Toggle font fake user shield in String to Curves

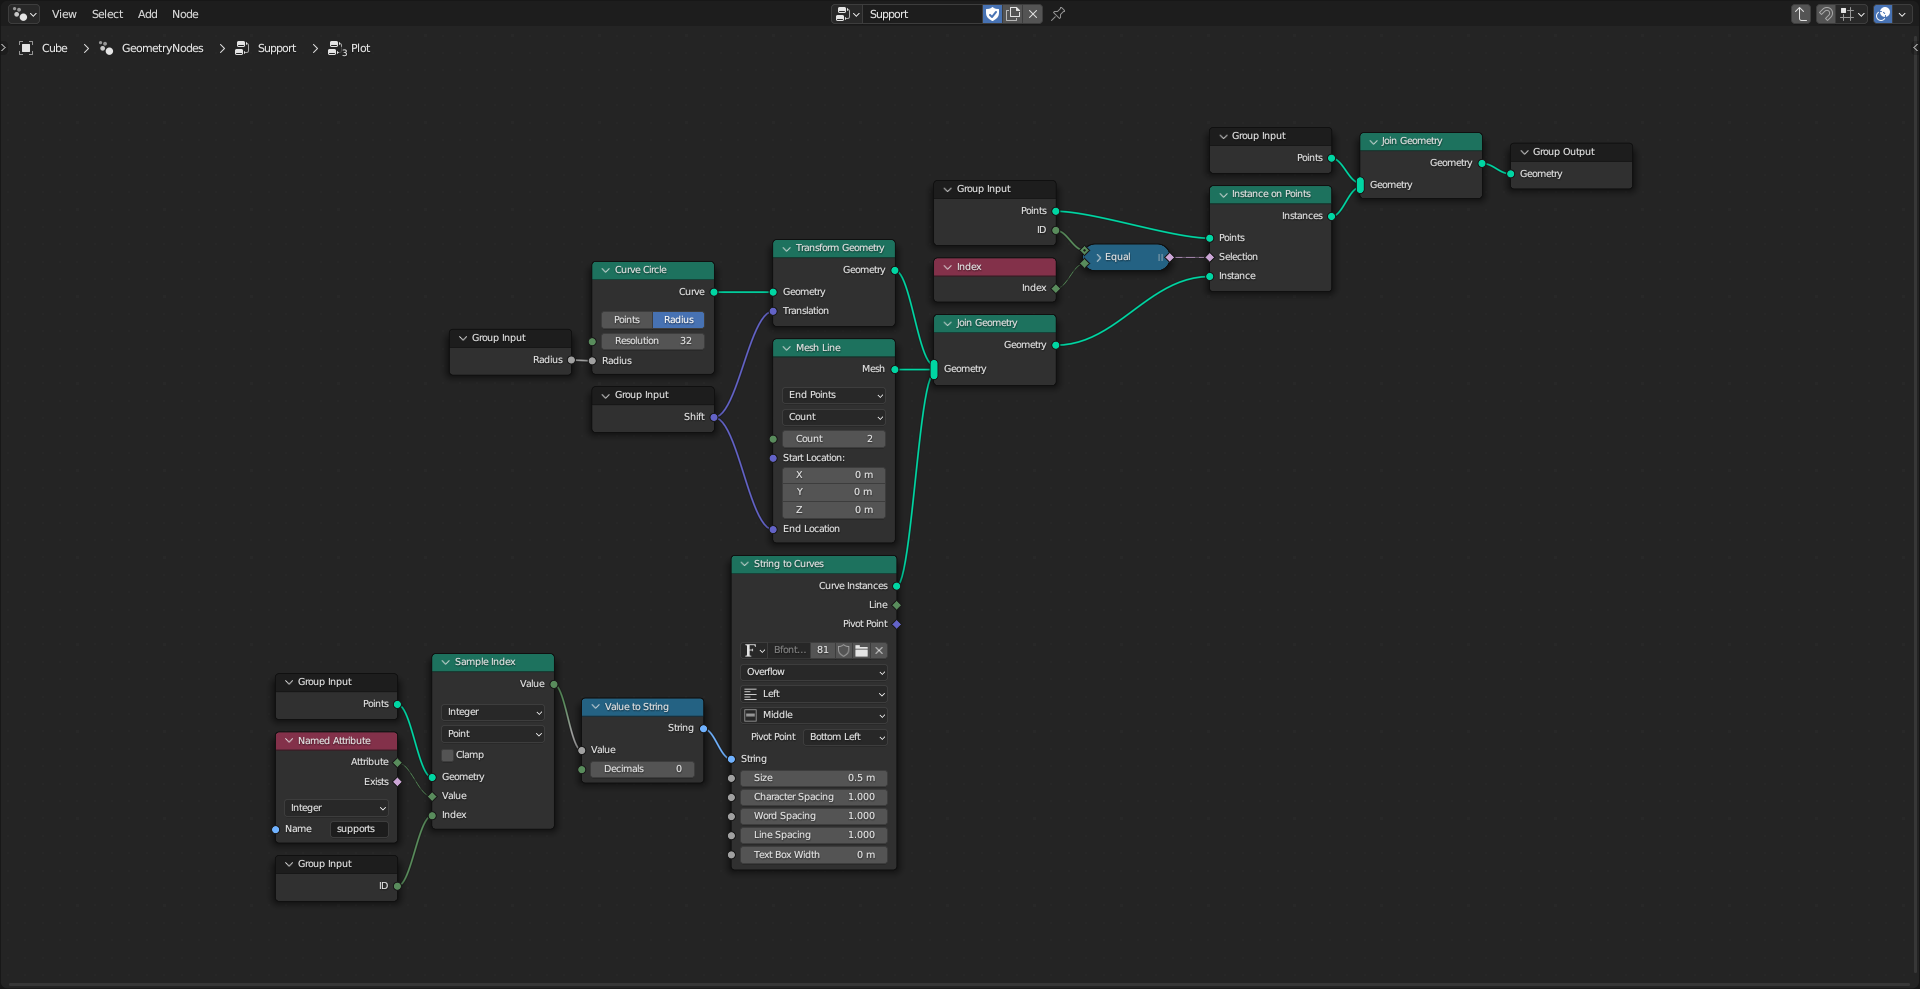coord(843,650)
